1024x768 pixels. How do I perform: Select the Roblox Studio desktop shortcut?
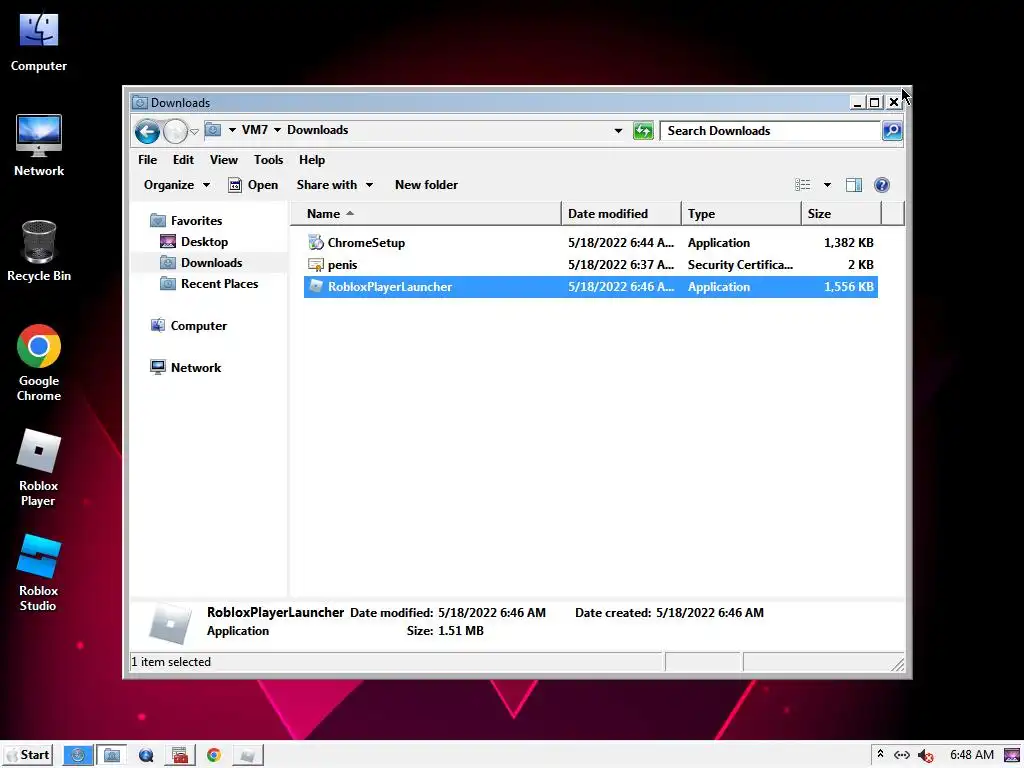pos(39,573)
